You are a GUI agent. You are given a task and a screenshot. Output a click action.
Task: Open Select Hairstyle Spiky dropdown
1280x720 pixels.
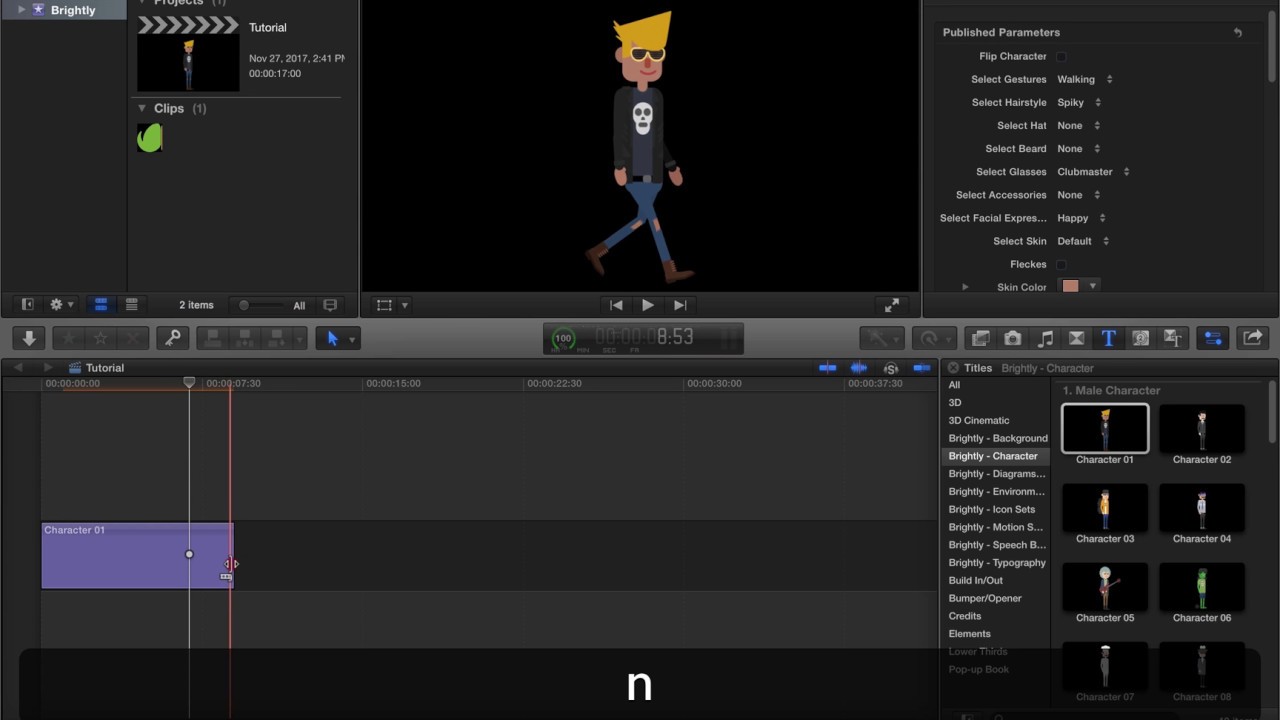(x=1079, y=102)
